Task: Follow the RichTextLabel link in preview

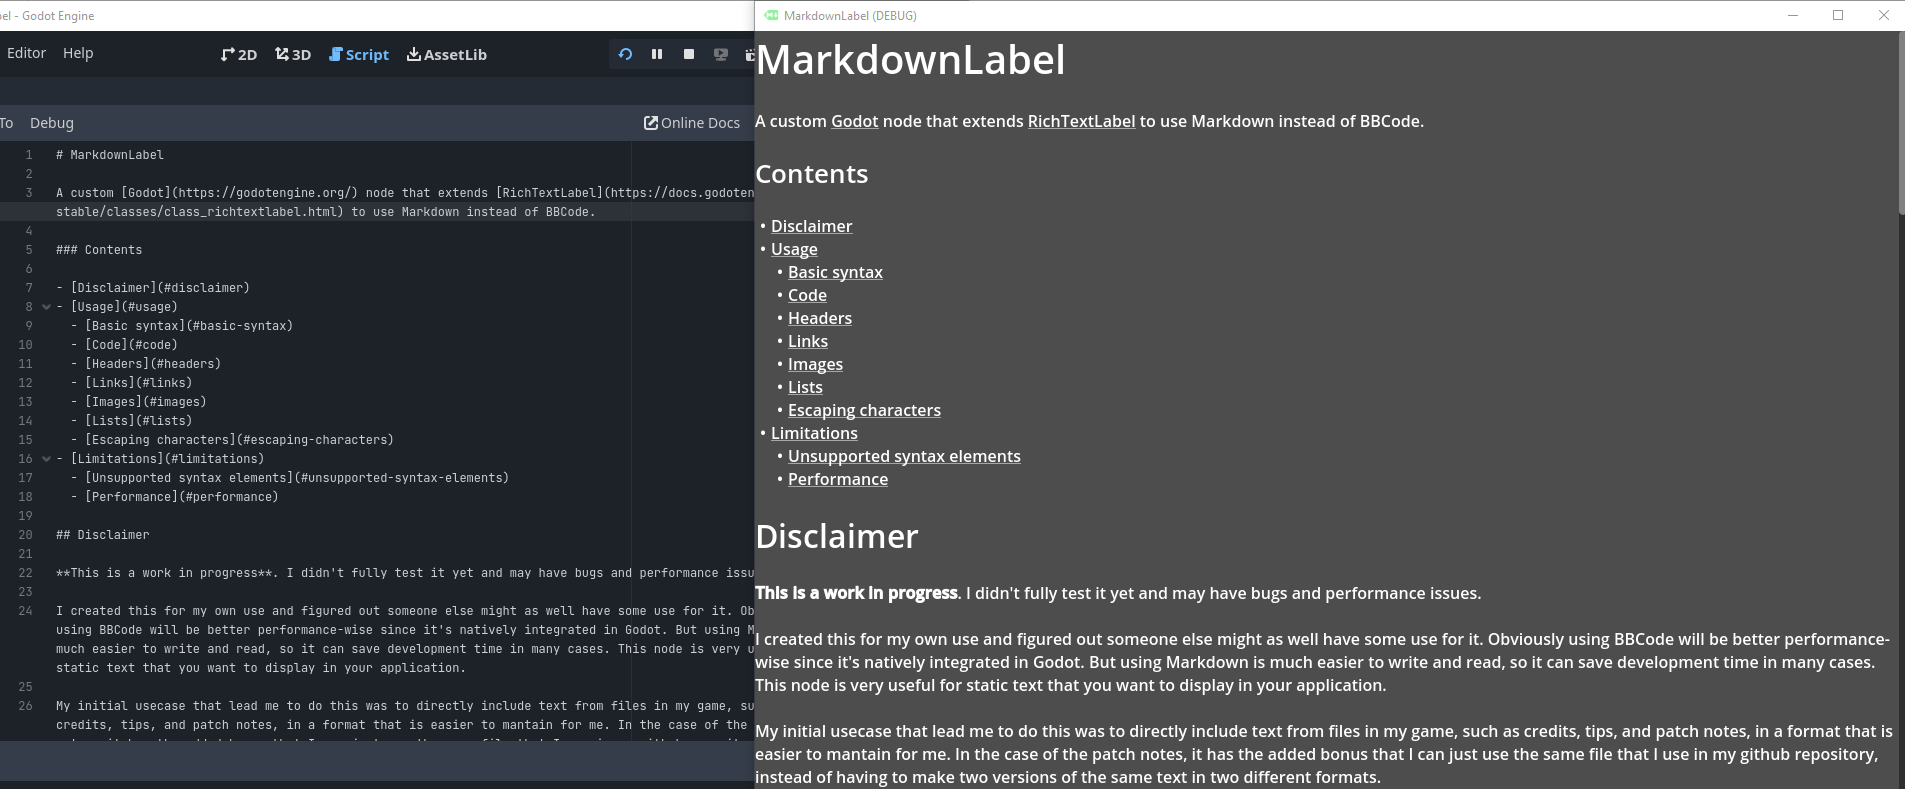Action: [x=1081, y=121]
